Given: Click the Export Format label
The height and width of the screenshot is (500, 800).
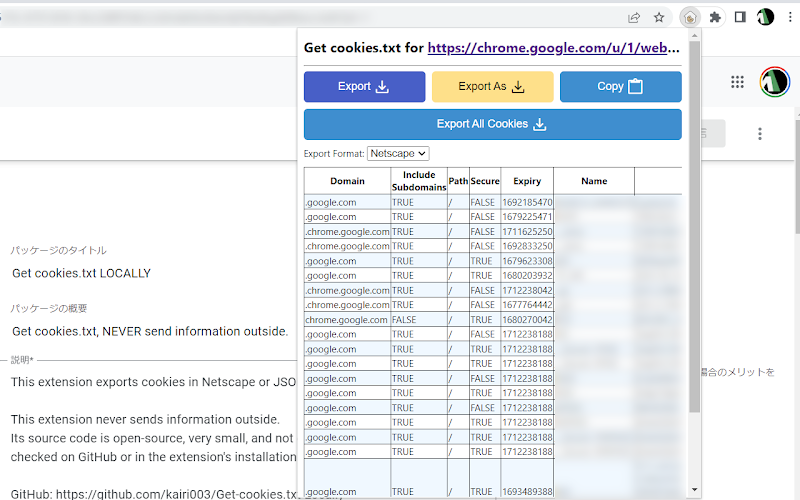Looking at the screenshot, I should pos(334,154).
